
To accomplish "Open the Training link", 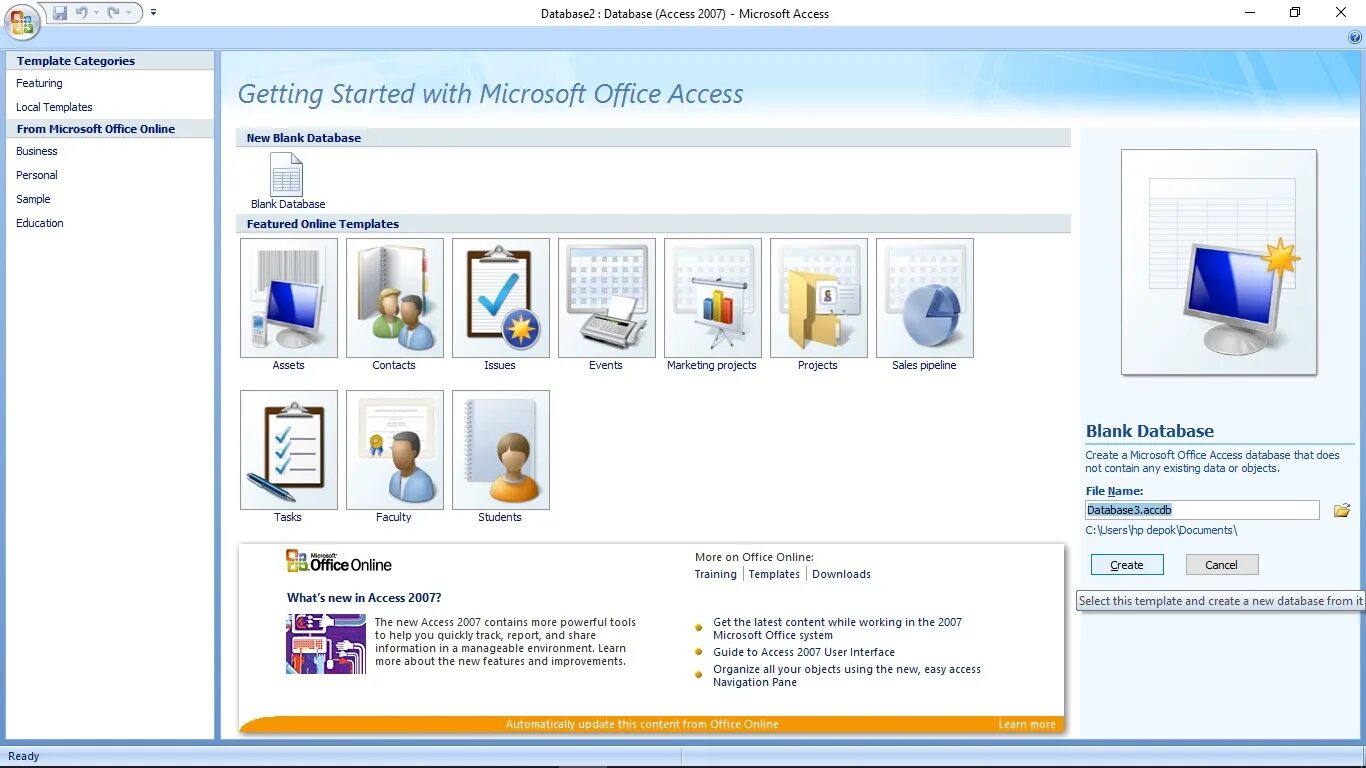I will pyautogui.click(x=716, y=574).
